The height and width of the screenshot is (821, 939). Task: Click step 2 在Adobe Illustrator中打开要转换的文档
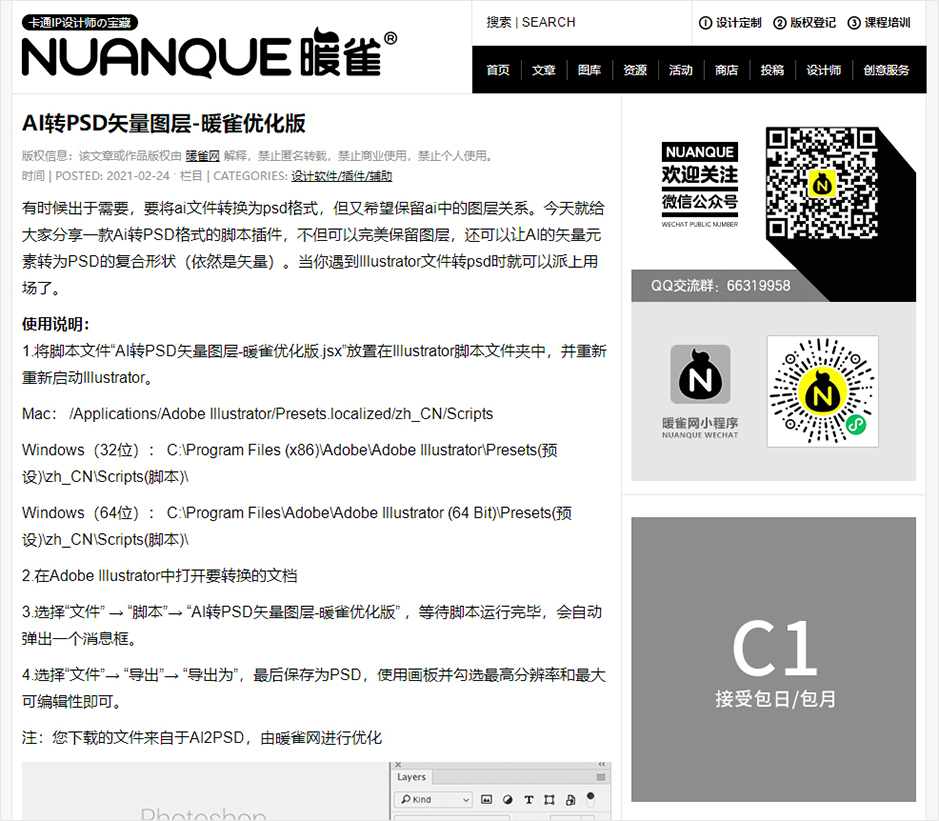[159, 575]
